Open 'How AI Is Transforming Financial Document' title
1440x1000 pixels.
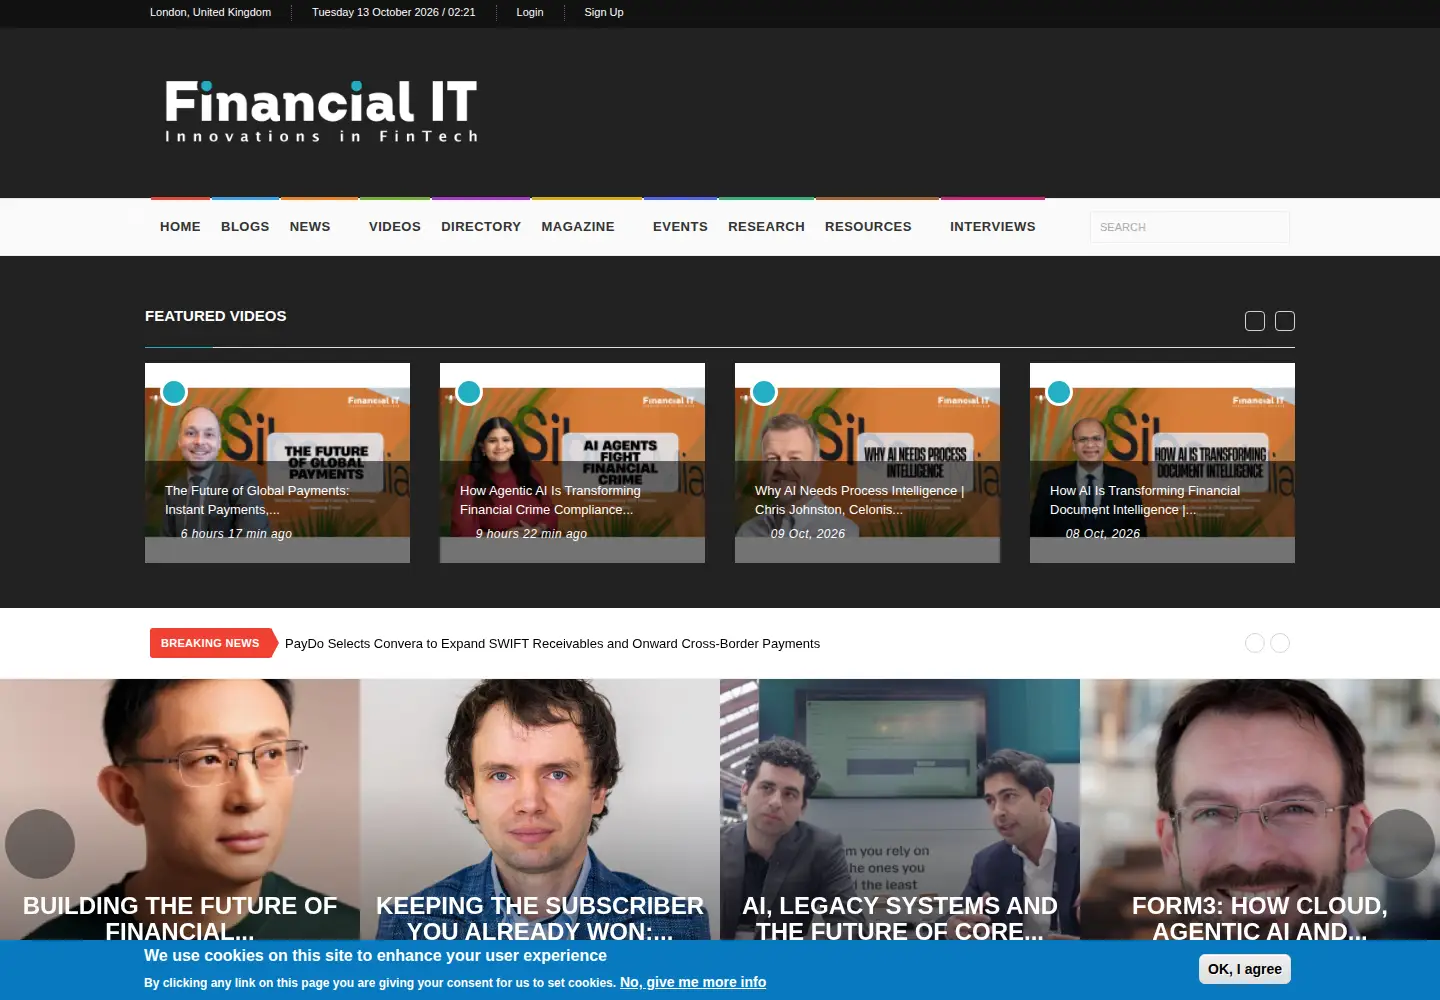tap(1145, 500)
